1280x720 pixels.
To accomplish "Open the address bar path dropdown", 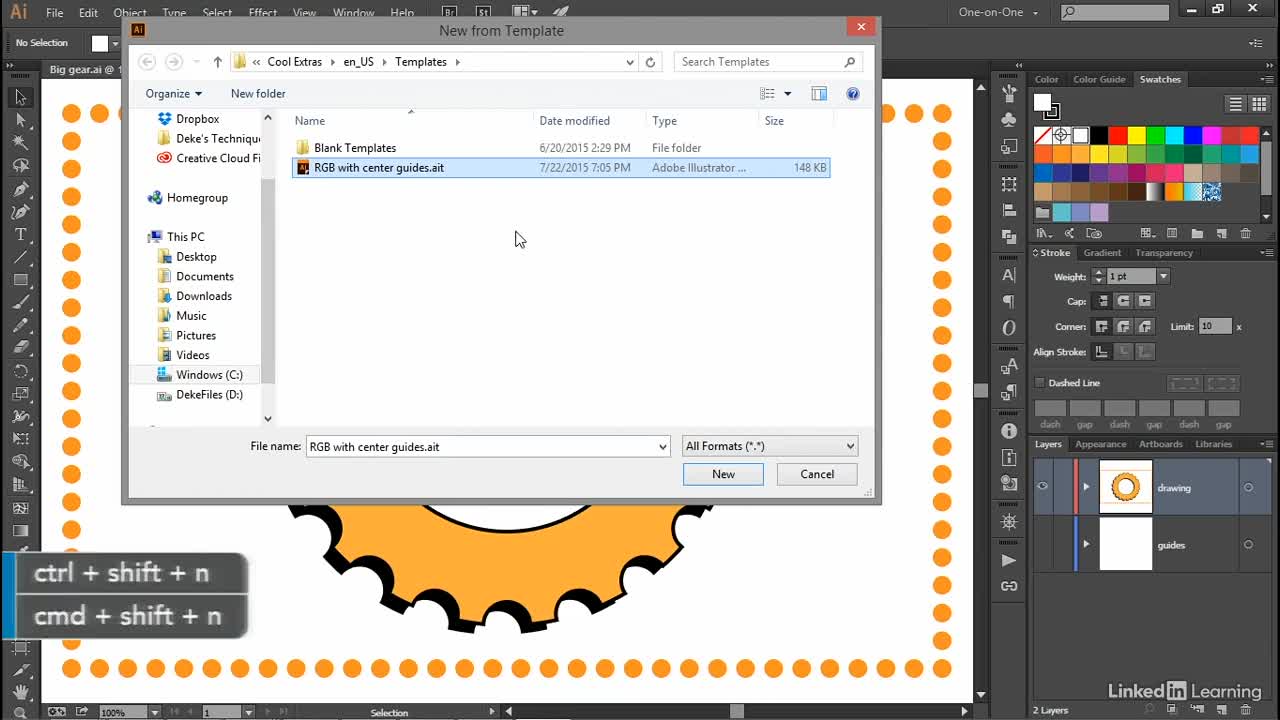I will [x=629, y=62].
